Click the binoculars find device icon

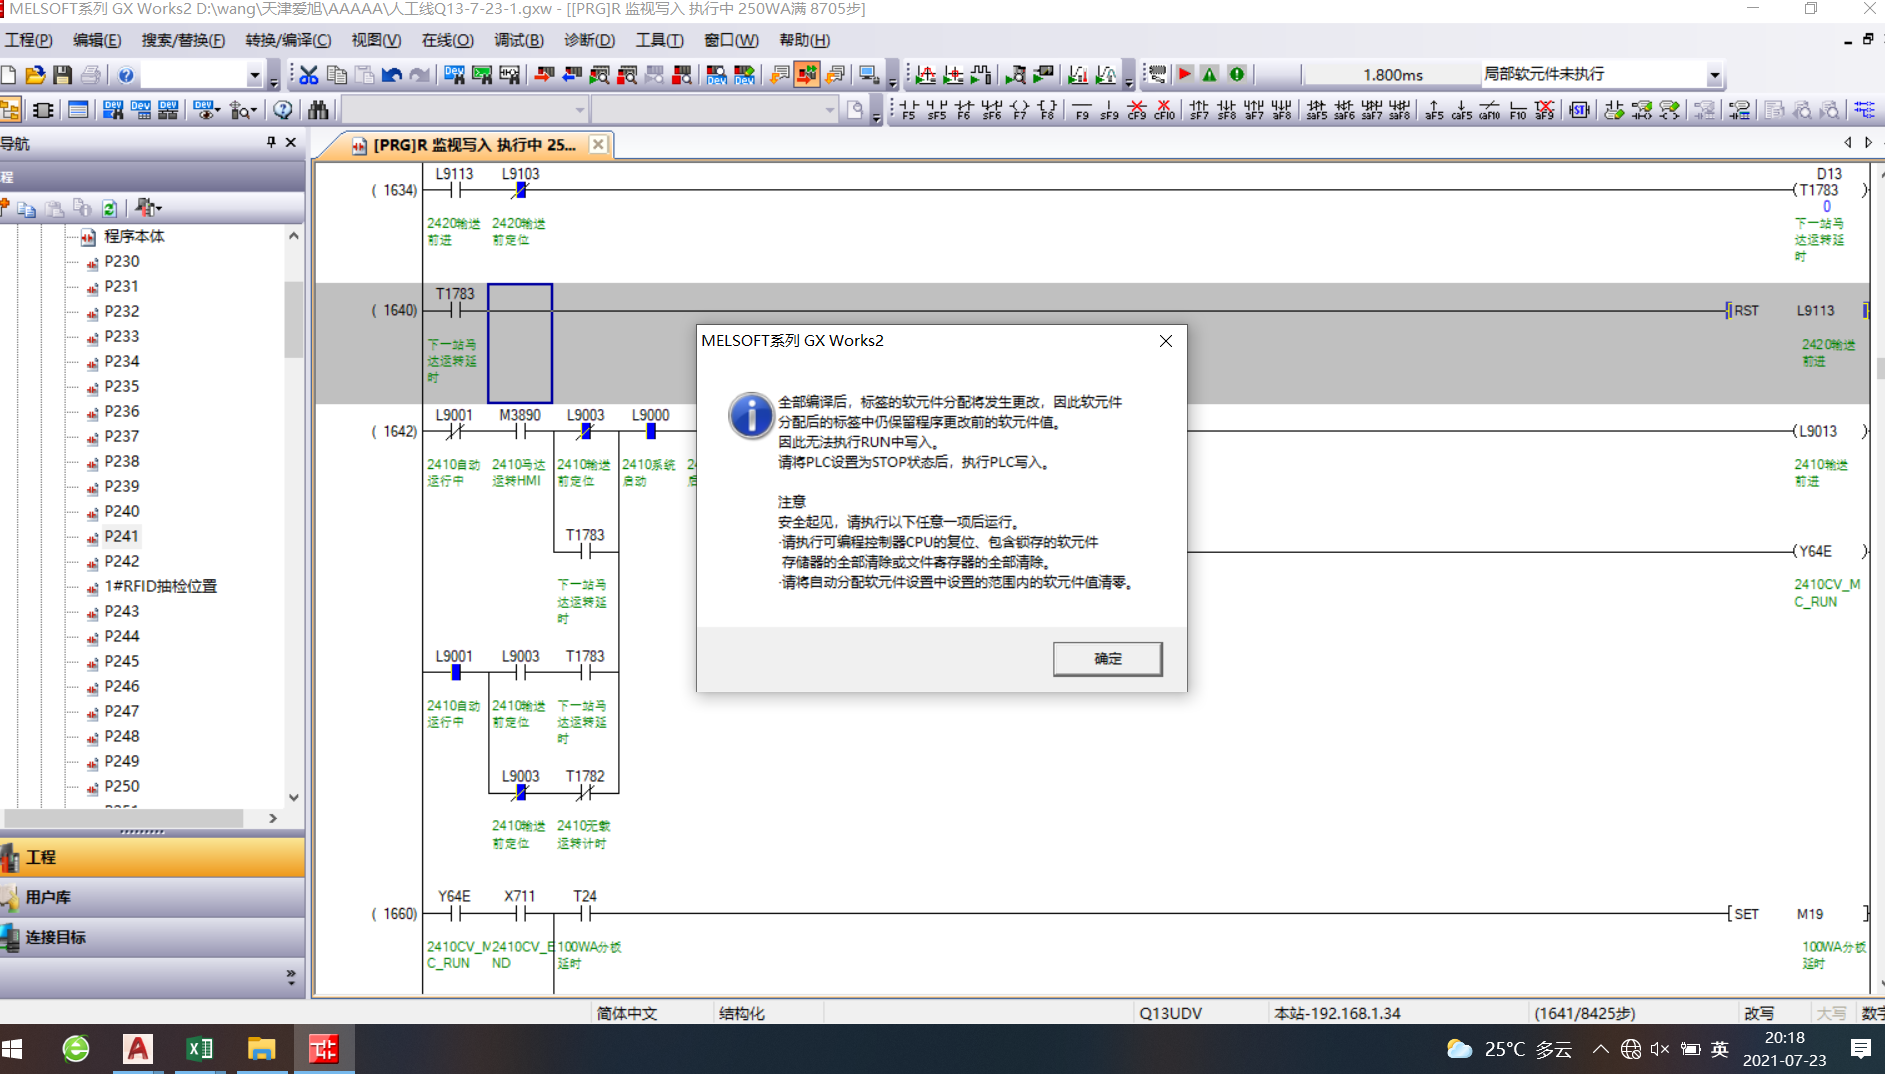tap(318, 110)
